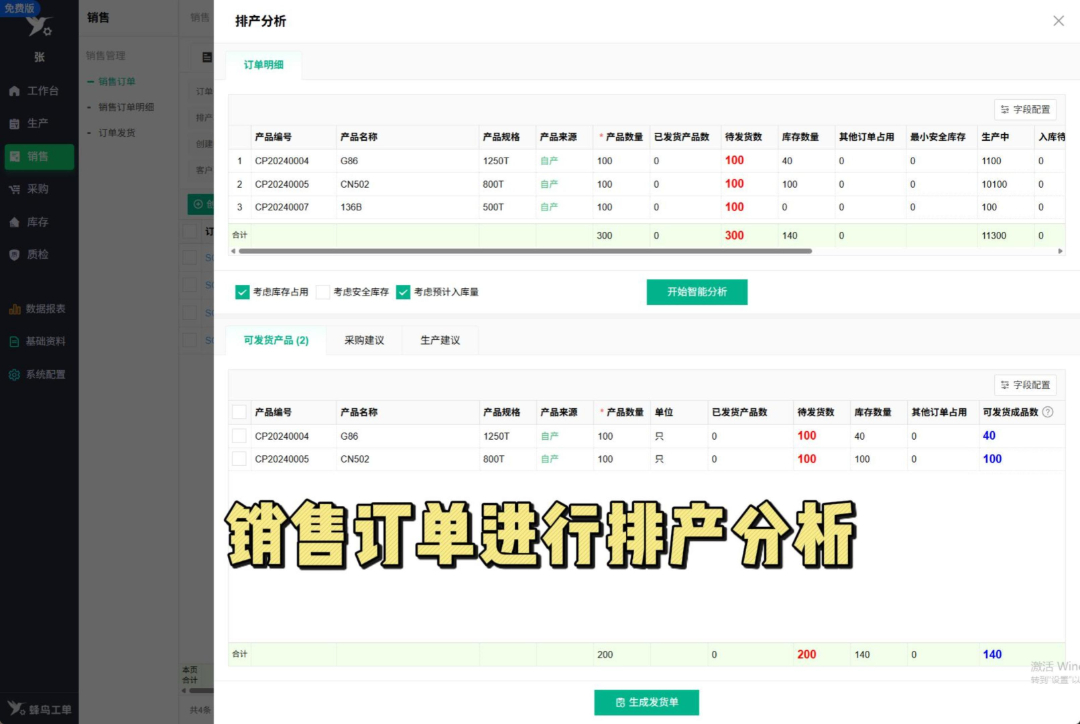Open the 采购 cart icon in sidebar
1080x724 pixels.
pos(14,189)
